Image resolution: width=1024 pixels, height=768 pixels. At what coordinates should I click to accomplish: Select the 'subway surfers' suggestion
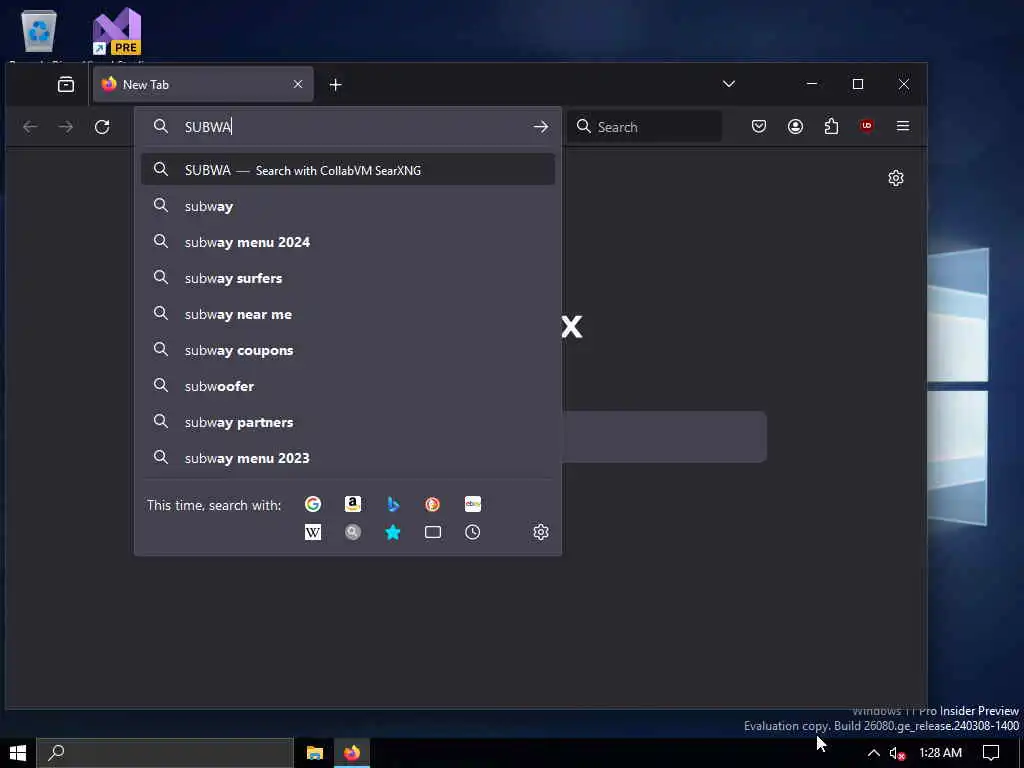click(348, 278)
